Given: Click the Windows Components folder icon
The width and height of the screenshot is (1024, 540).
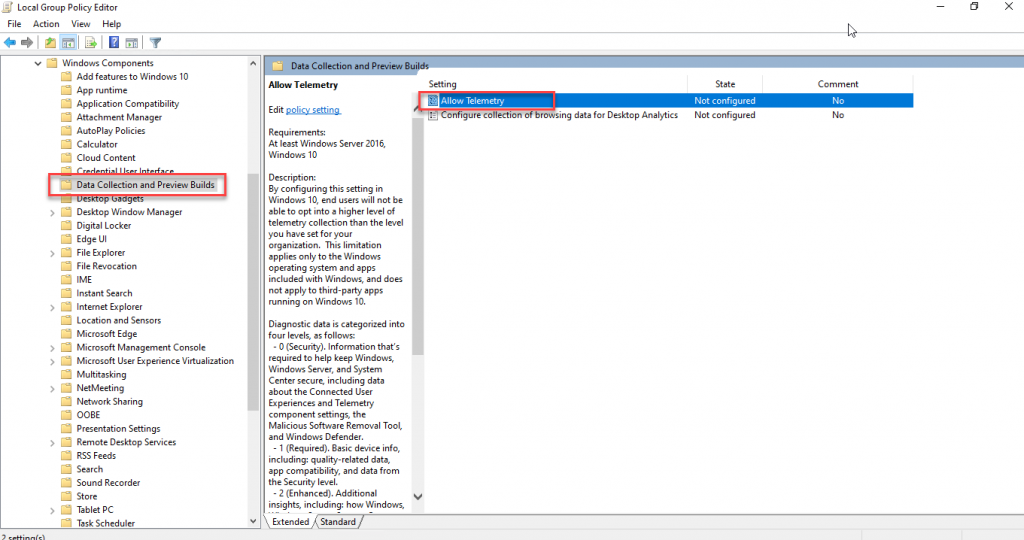Looking at the screenshot, I should click(52, 63).
